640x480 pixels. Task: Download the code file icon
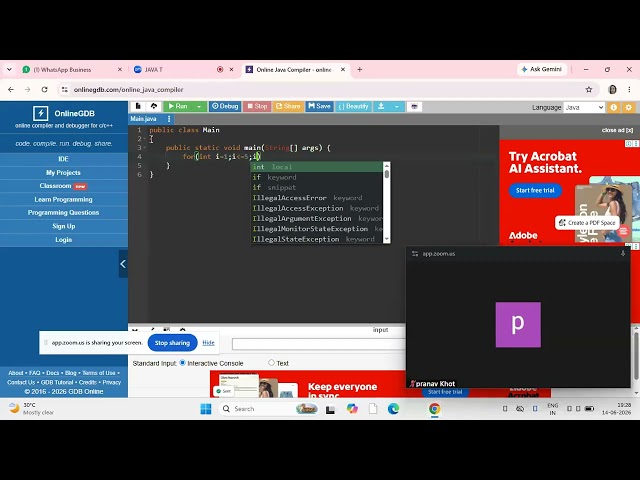tap(381, 106)
